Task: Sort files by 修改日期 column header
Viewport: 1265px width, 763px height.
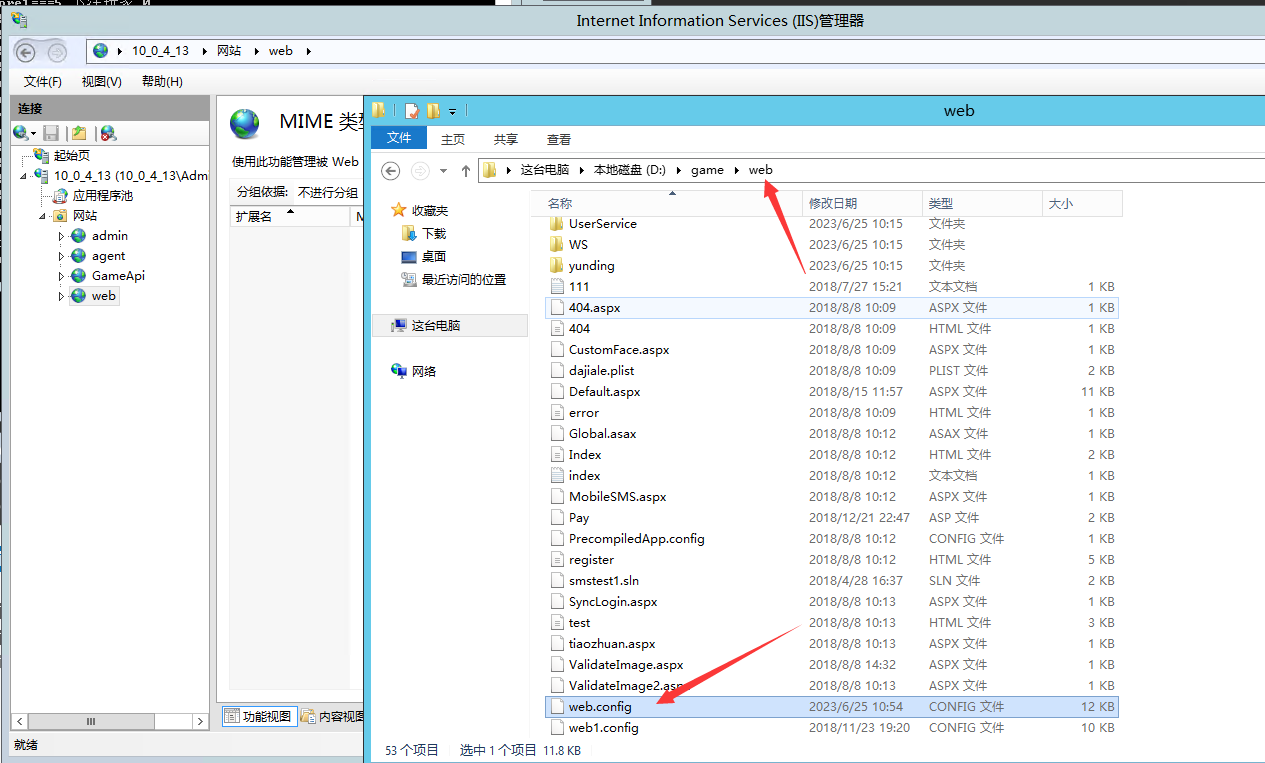Action: 832,204
